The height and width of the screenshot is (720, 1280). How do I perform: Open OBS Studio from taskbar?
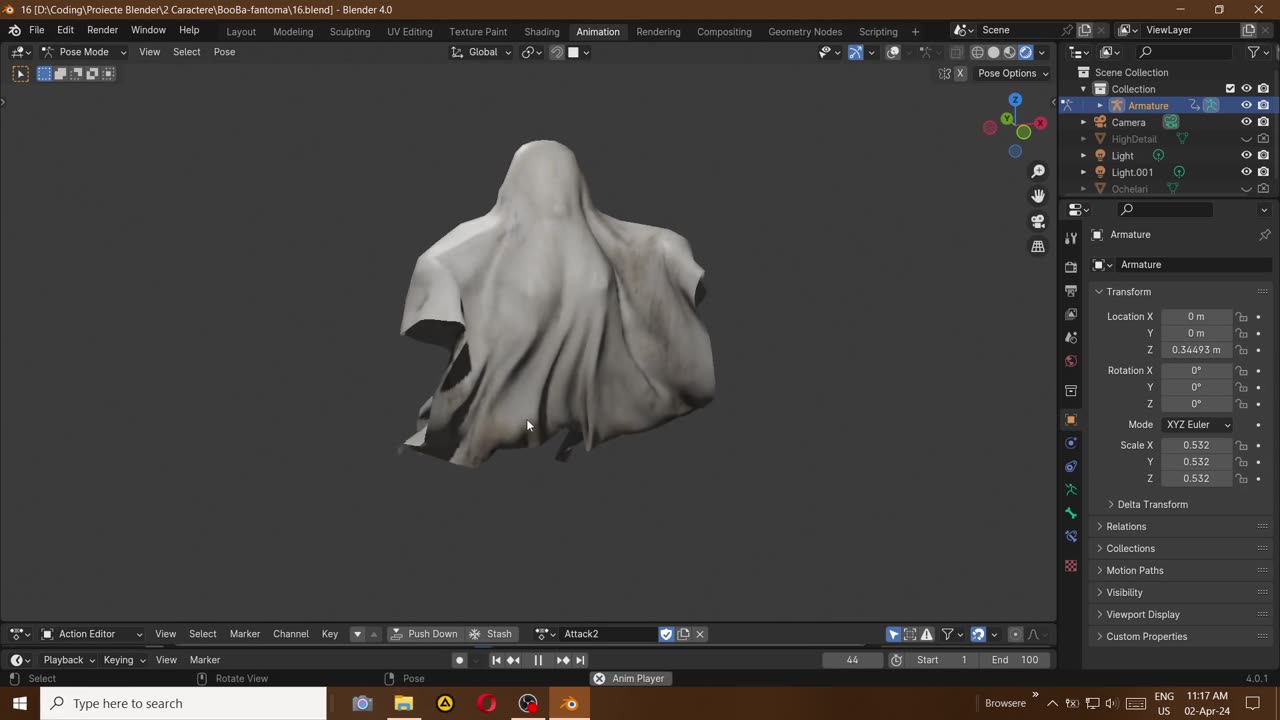[x=528, y=703]
